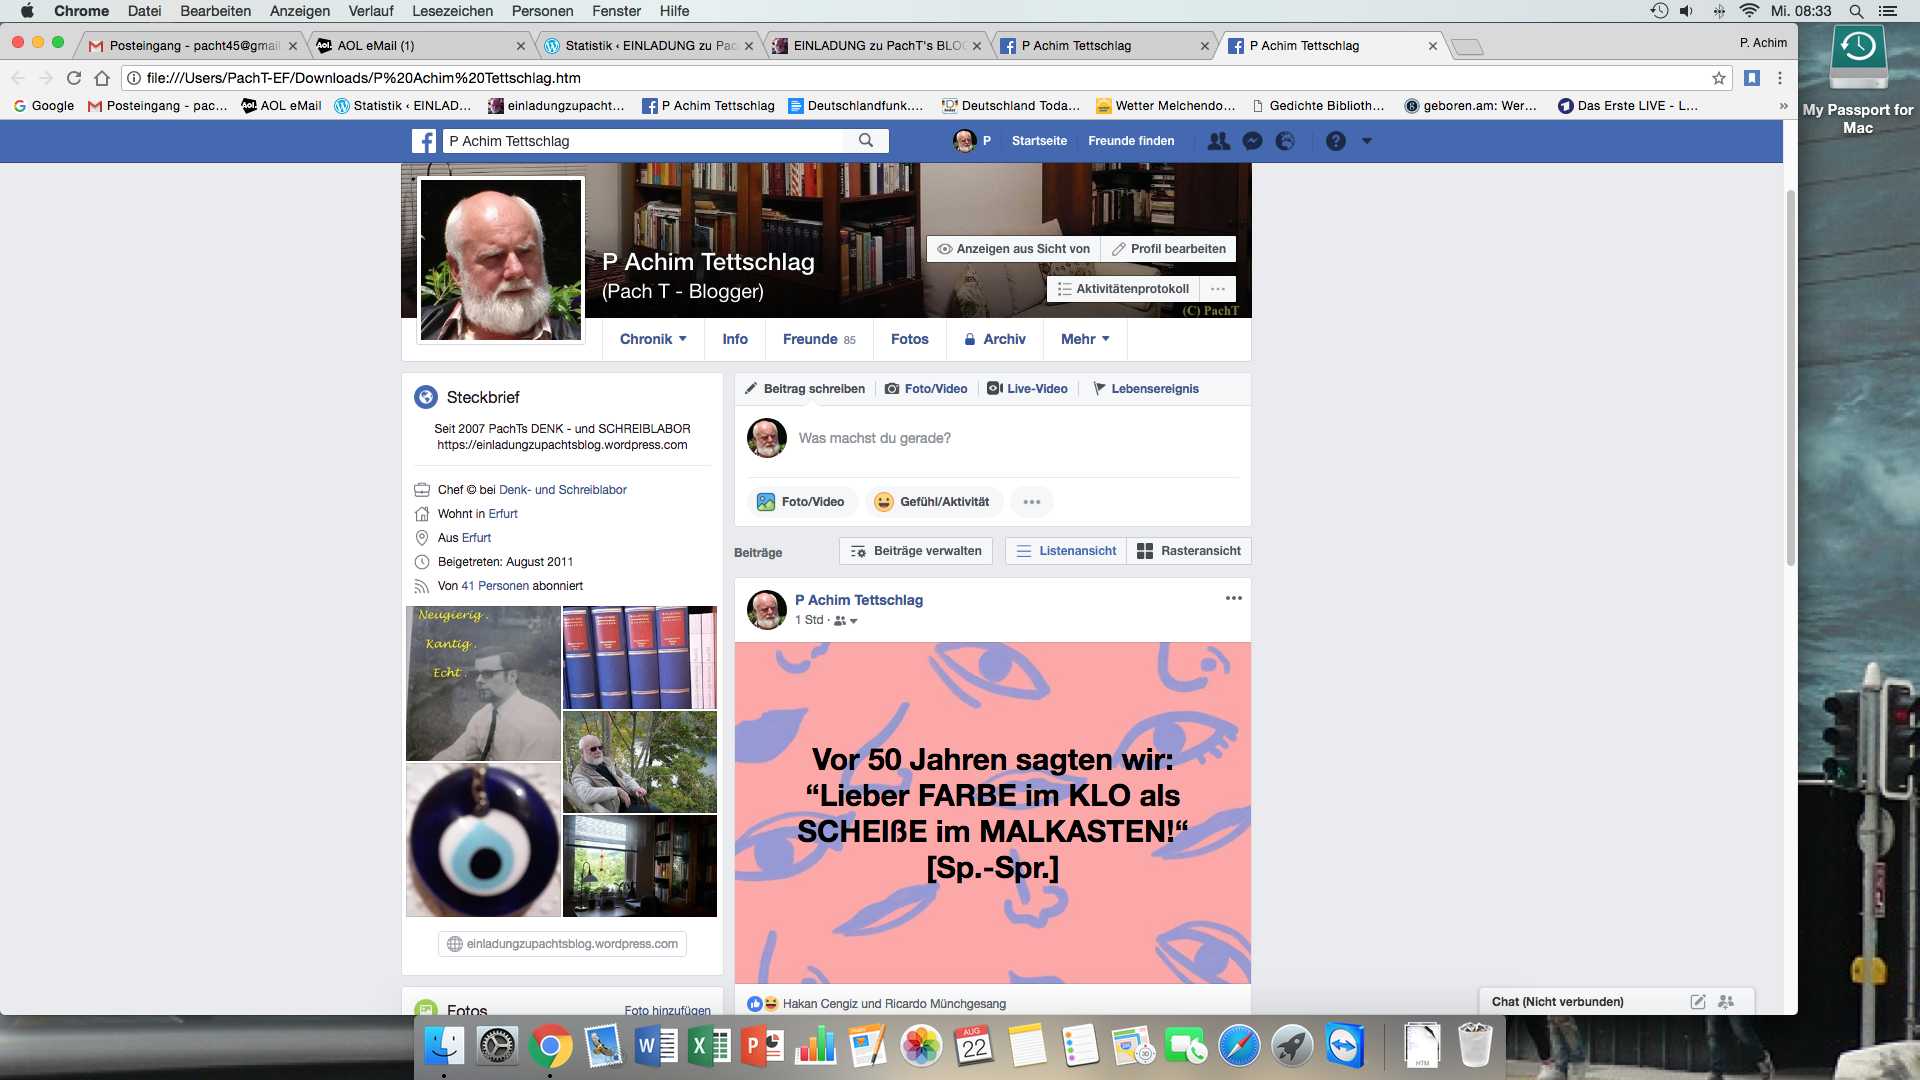Bookmark the page with the star icon
The image size is (1920, 1080).
(1718, 78)
